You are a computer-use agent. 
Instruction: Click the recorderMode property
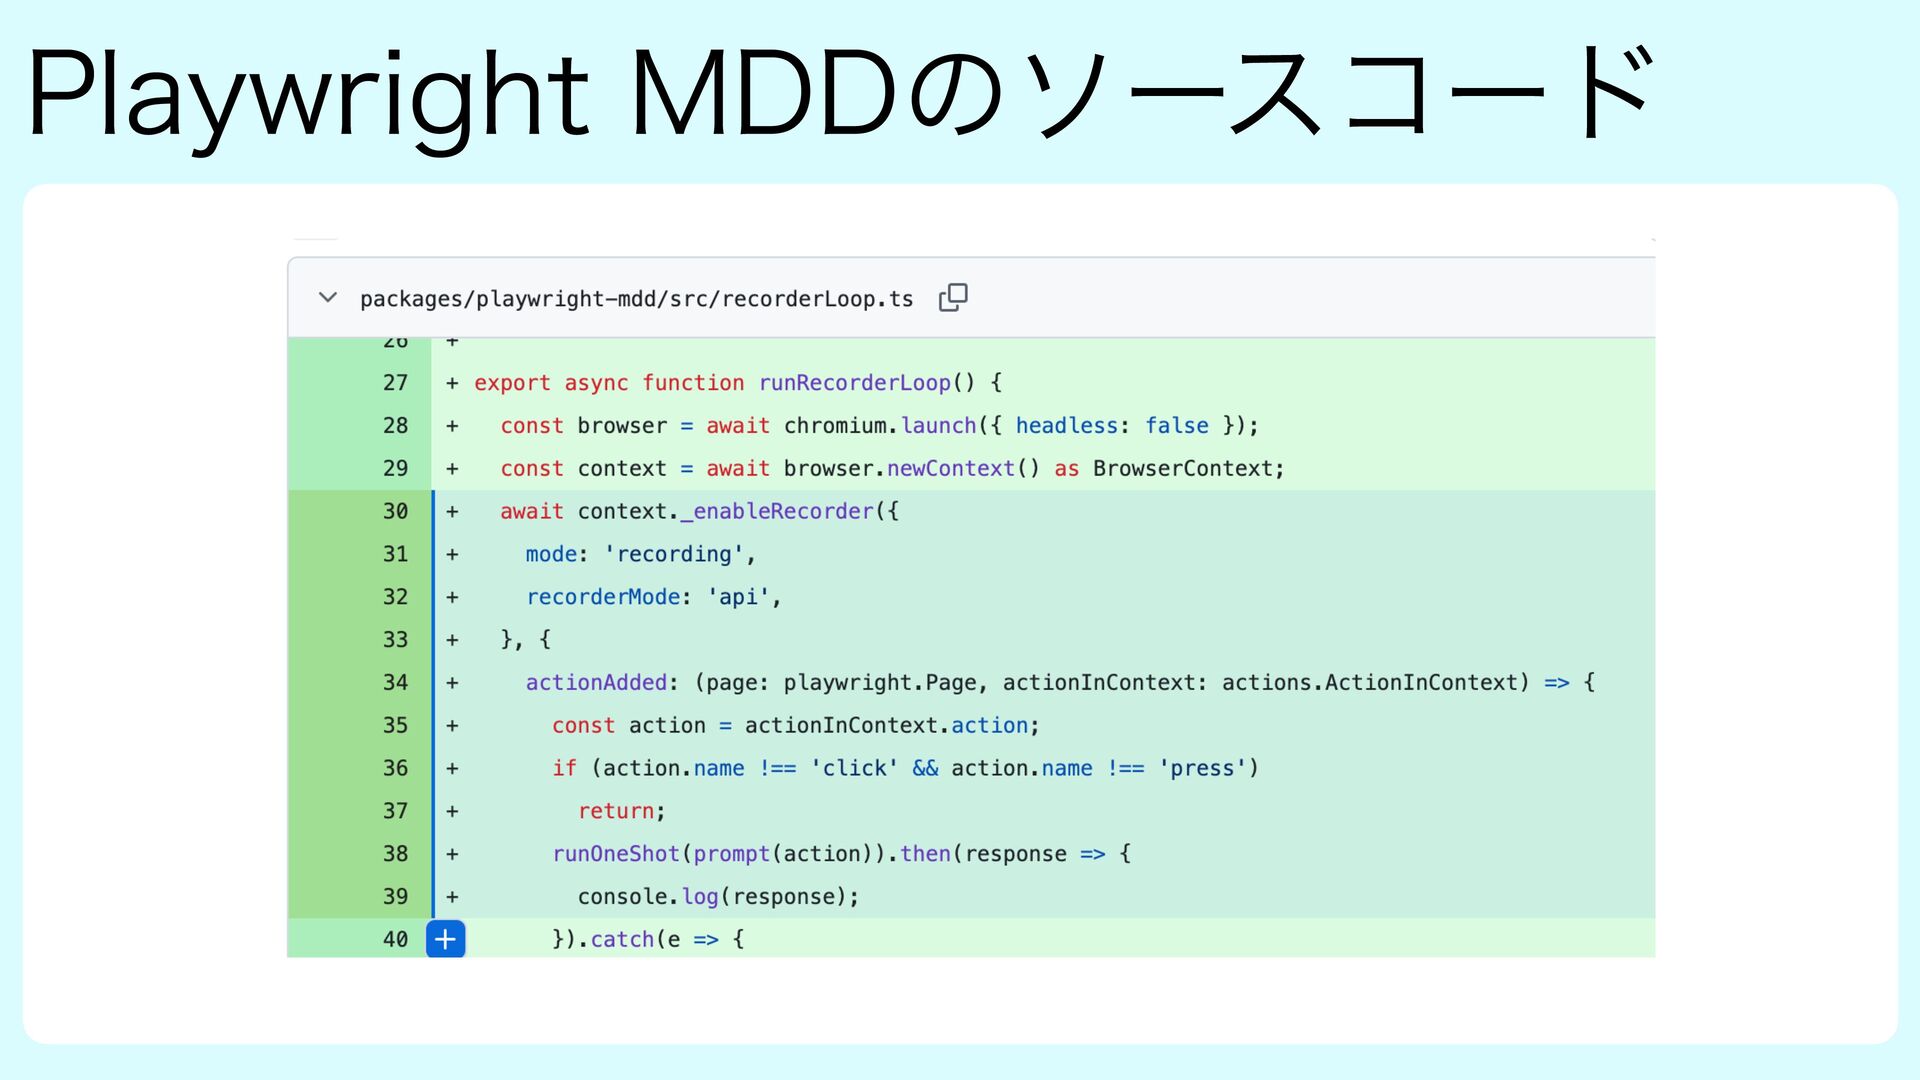(x=603, y=597)
